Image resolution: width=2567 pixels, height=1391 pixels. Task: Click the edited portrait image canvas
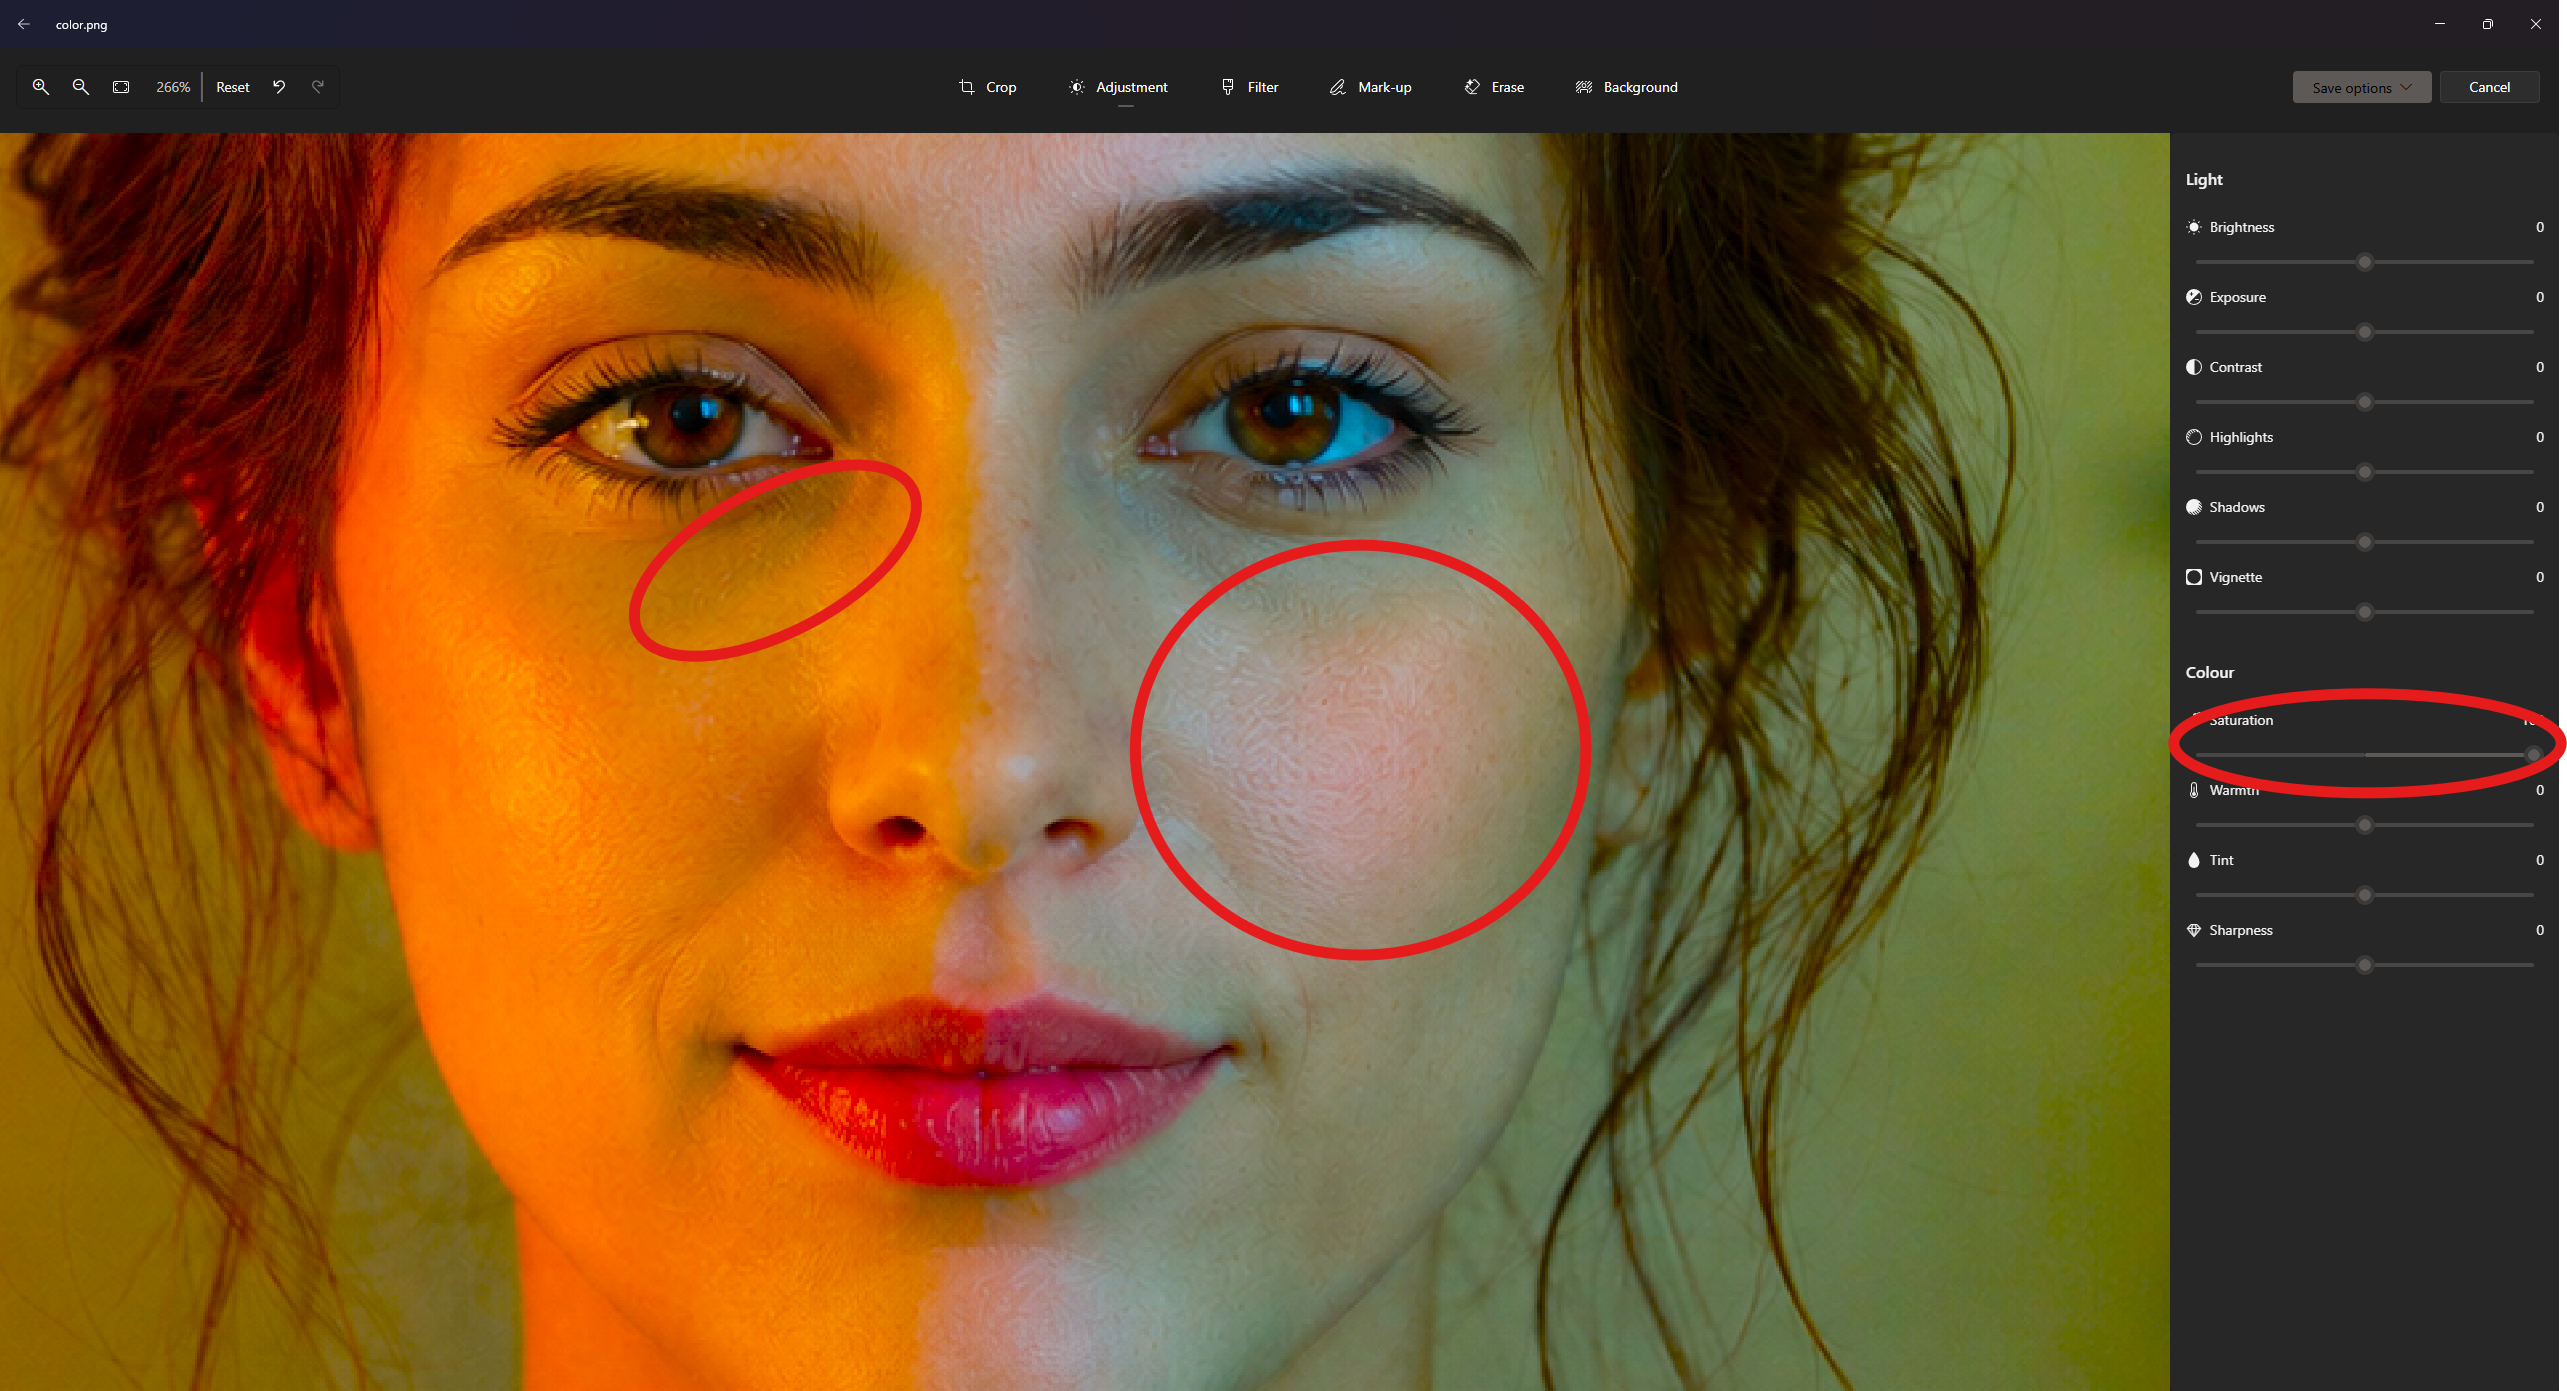tap(1084, 762)
